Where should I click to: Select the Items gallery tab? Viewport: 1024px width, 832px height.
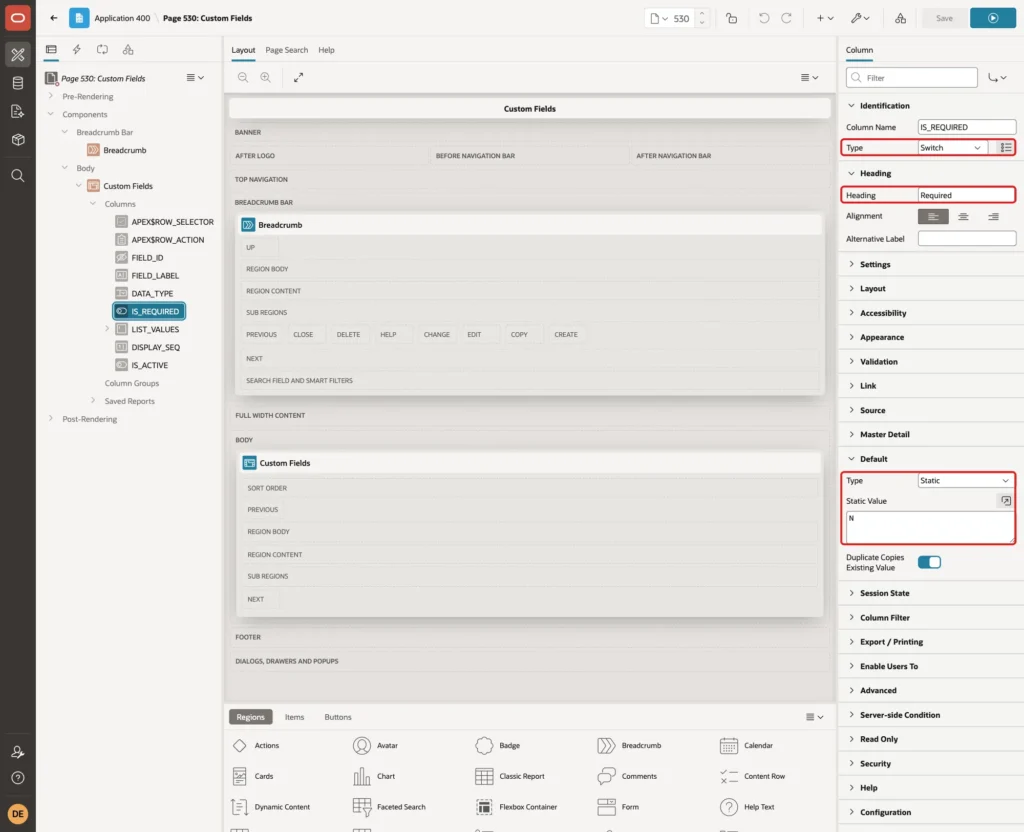pyautogui.click(x=294, y=717)
